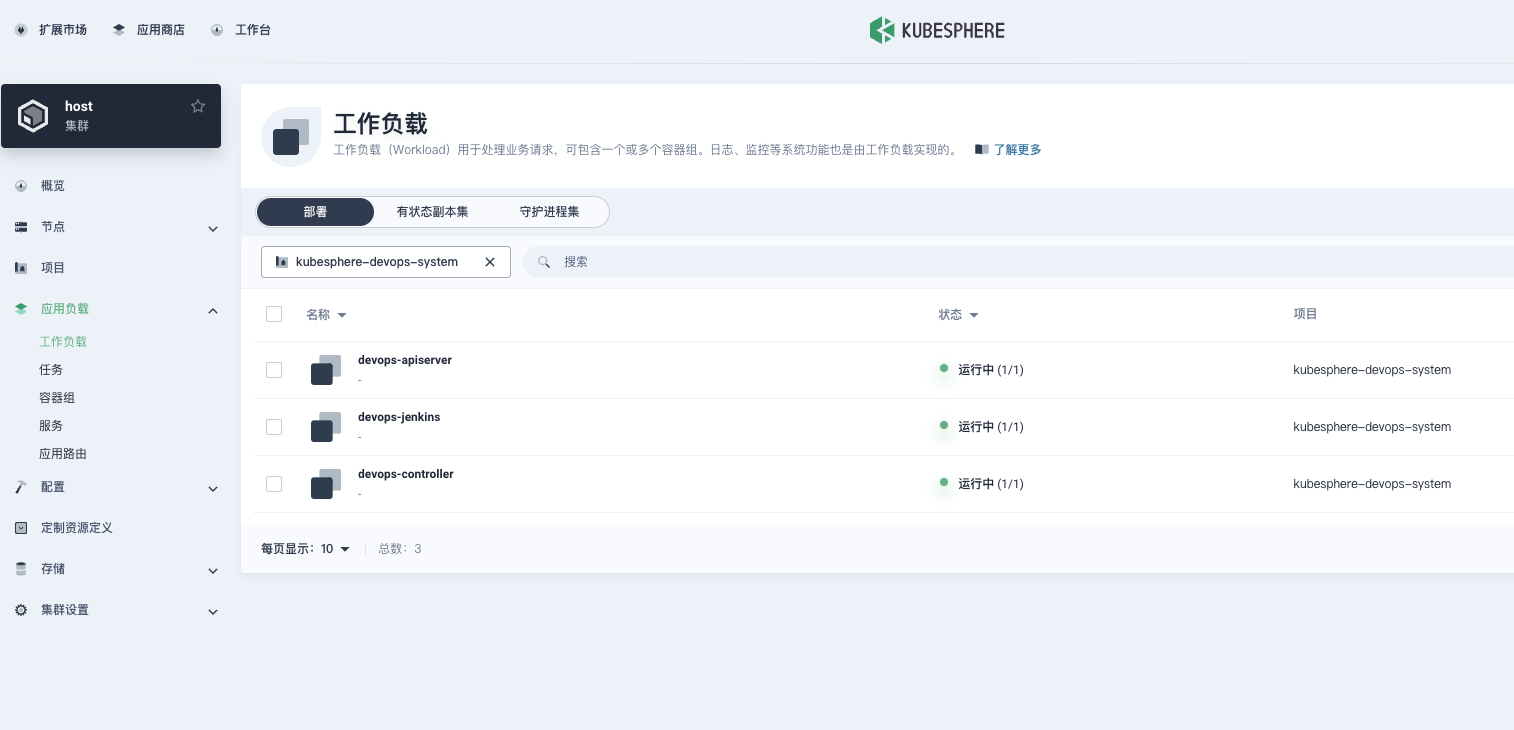This screenshot has height=730, width=1514.
Task: Open the devops-jenkins deployment
Action: 399,417
